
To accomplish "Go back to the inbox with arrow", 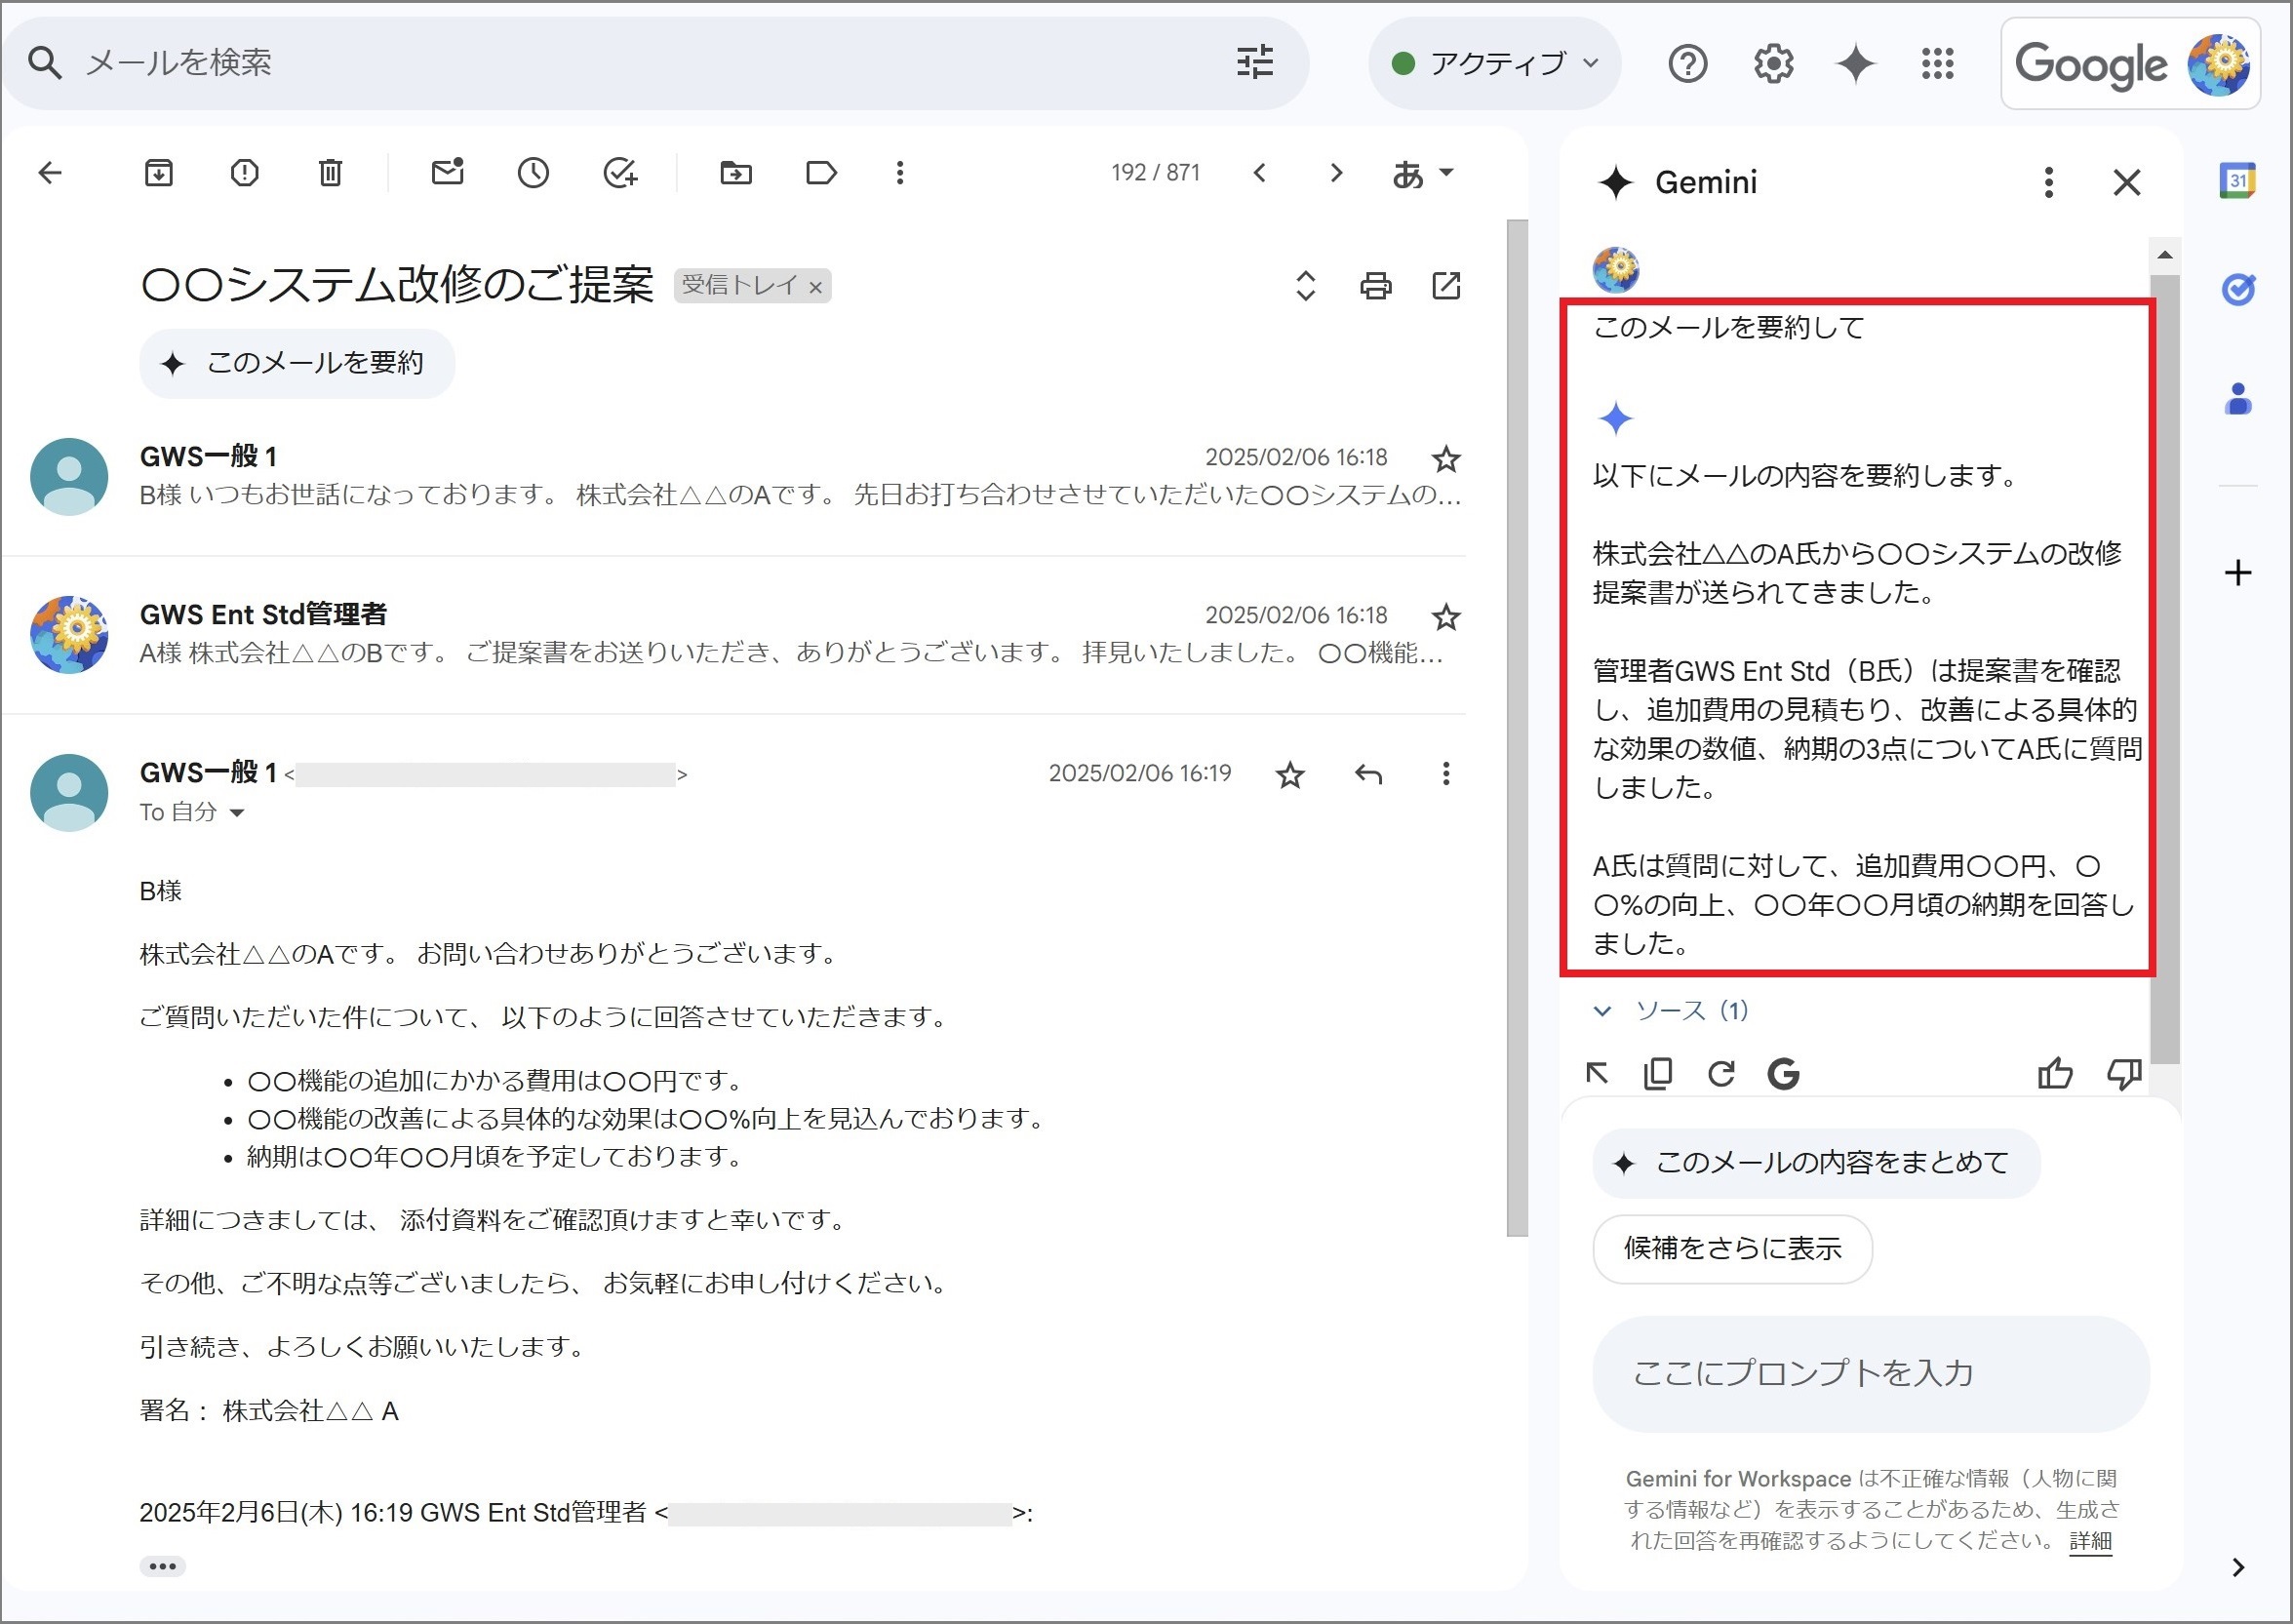I will point(50,173).
